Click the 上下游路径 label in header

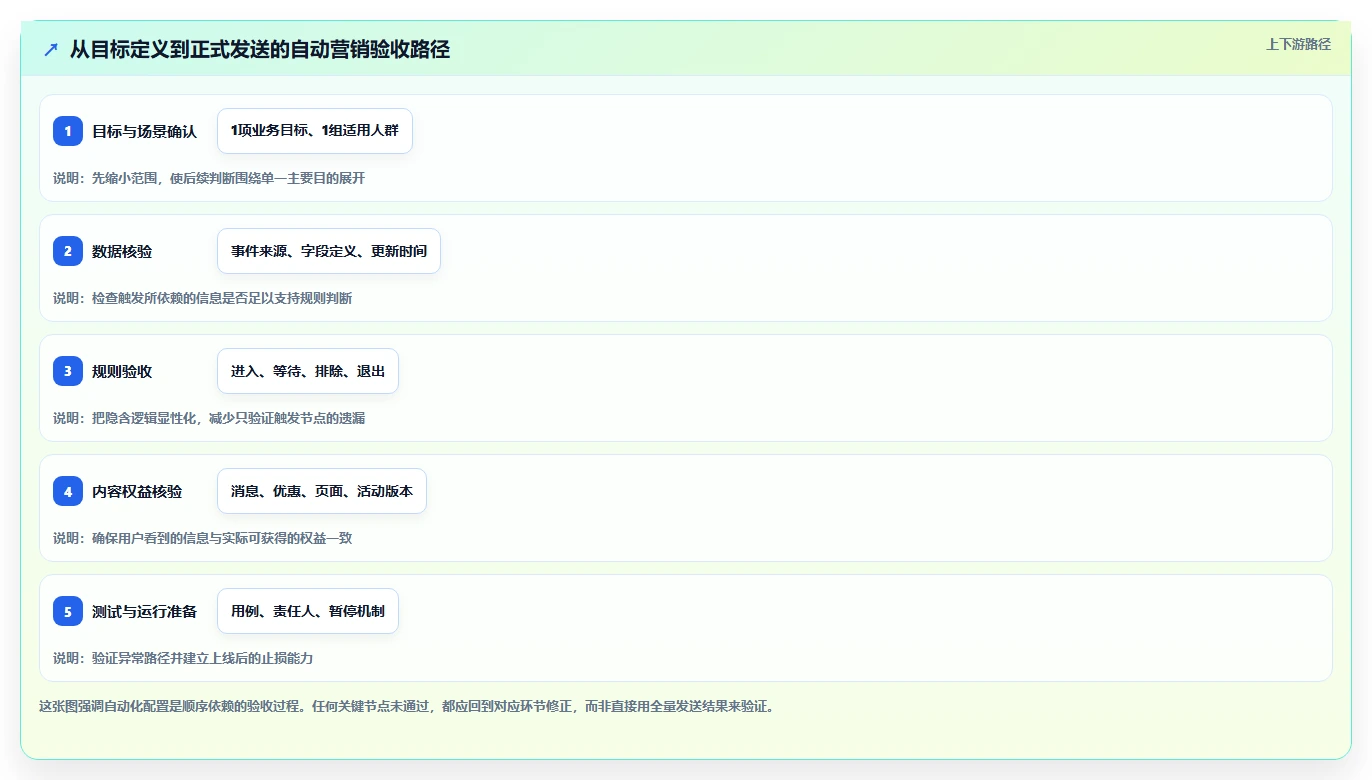1298,44
